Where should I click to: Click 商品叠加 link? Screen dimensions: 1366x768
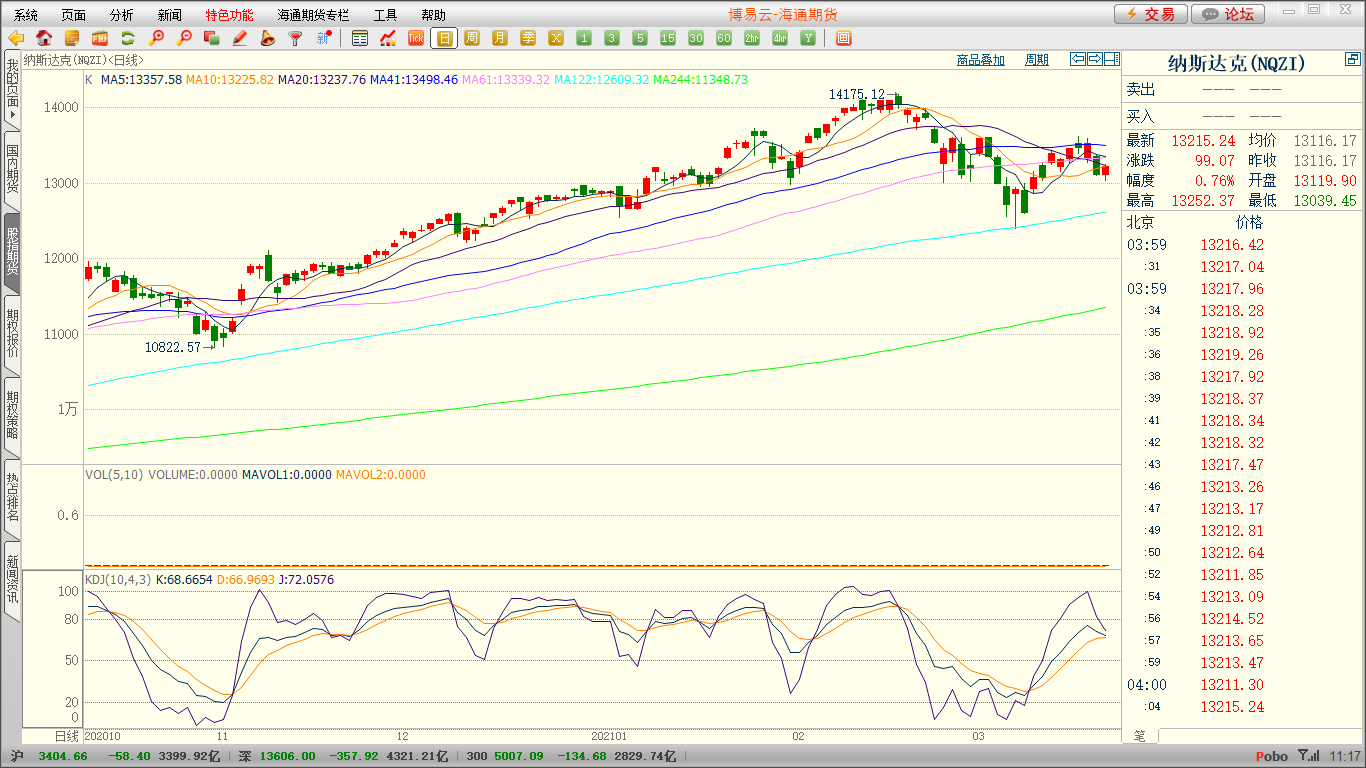[980, 60]
